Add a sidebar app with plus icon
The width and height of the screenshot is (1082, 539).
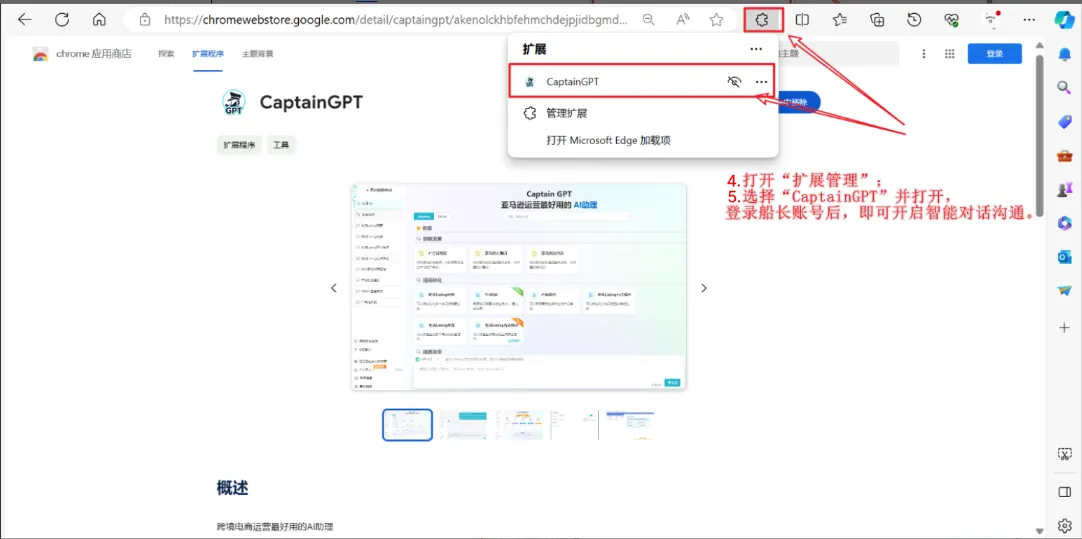coord(1065,326)
